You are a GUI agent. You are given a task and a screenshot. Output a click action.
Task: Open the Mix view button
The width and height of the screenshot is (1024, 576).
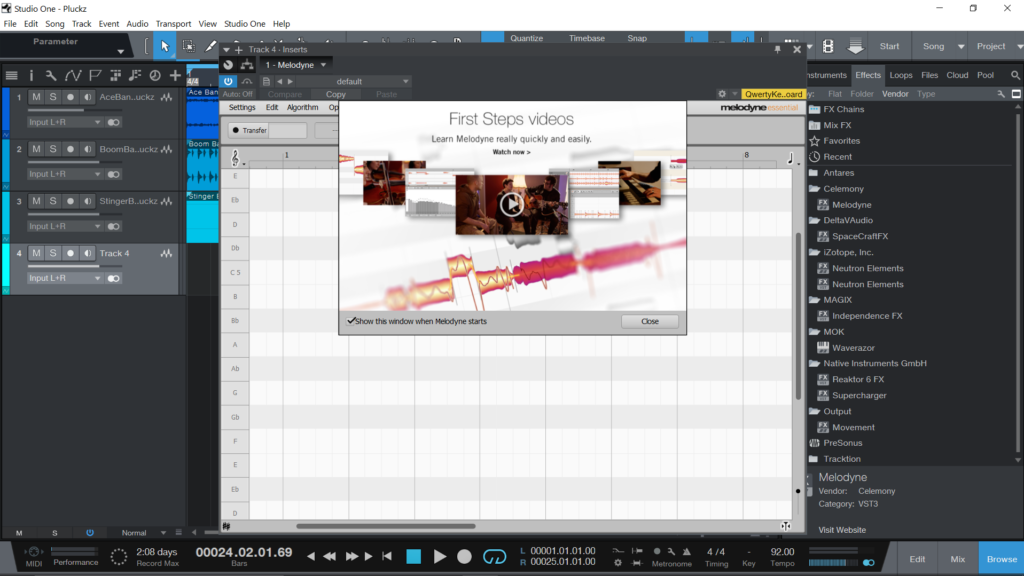[x=957, y=559]
